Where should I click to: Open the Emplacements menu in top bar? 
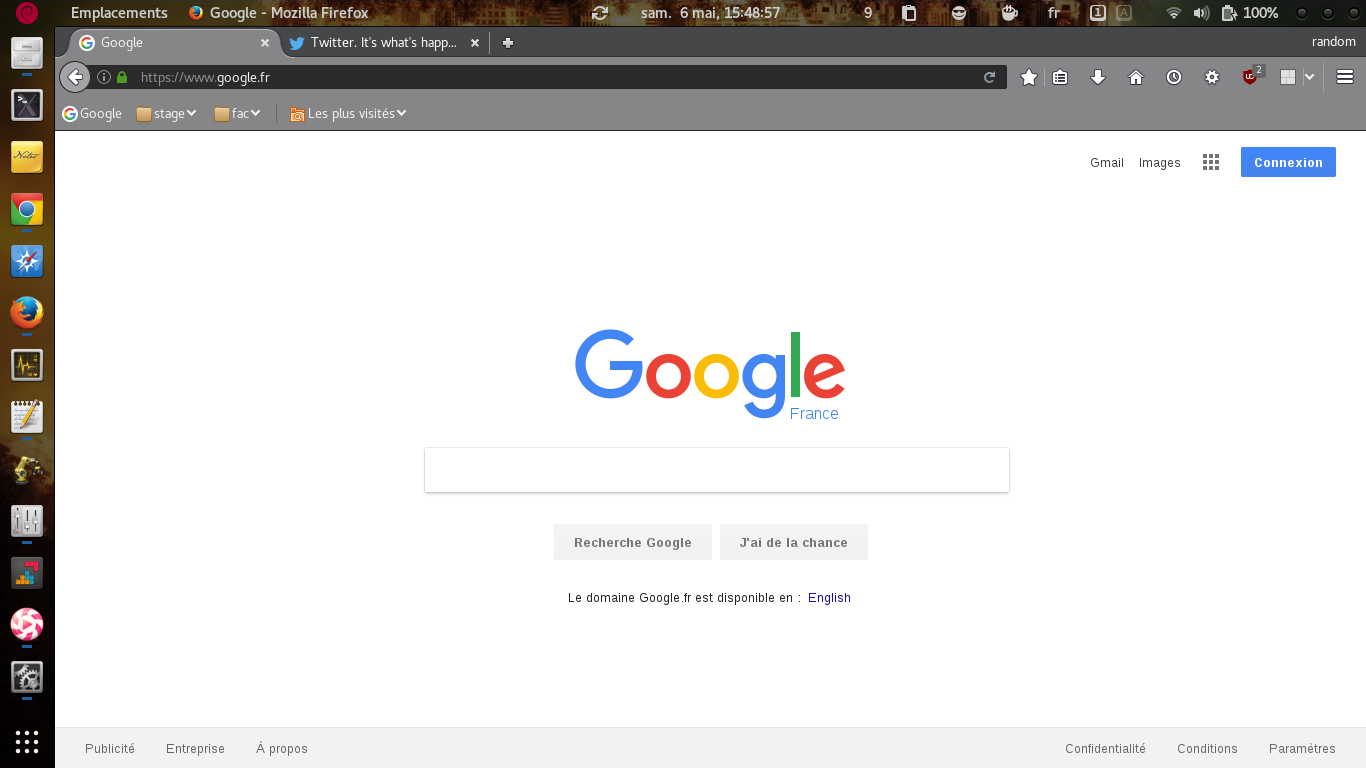pyautogui.click(x=119, y=13)
